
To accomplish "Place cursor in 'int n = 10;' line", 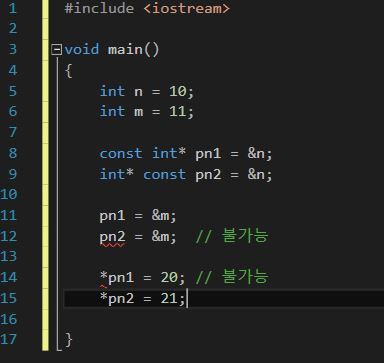I will click(147, 91).
